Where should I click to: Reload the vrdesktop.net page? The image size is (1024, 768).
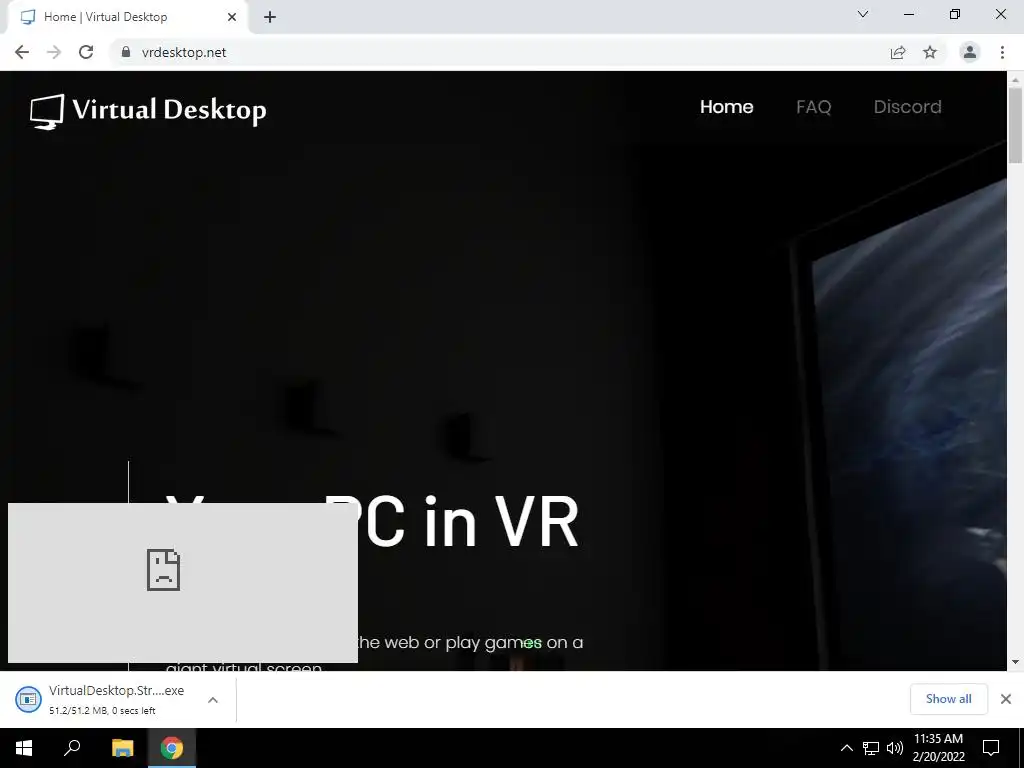[86, 52]
